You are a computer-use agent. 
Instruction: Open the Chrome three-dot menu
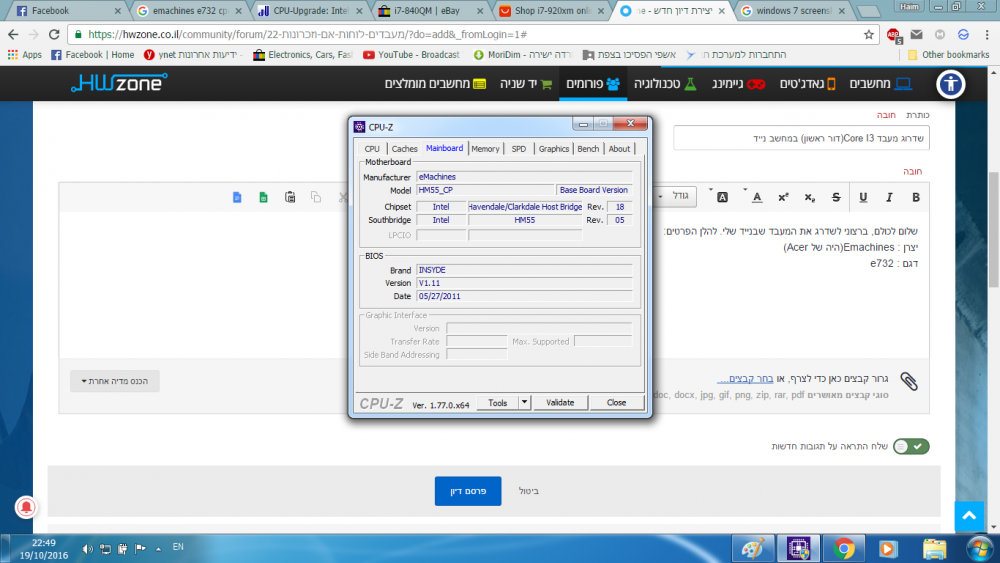pyautogui.click(x=987, y=34)
